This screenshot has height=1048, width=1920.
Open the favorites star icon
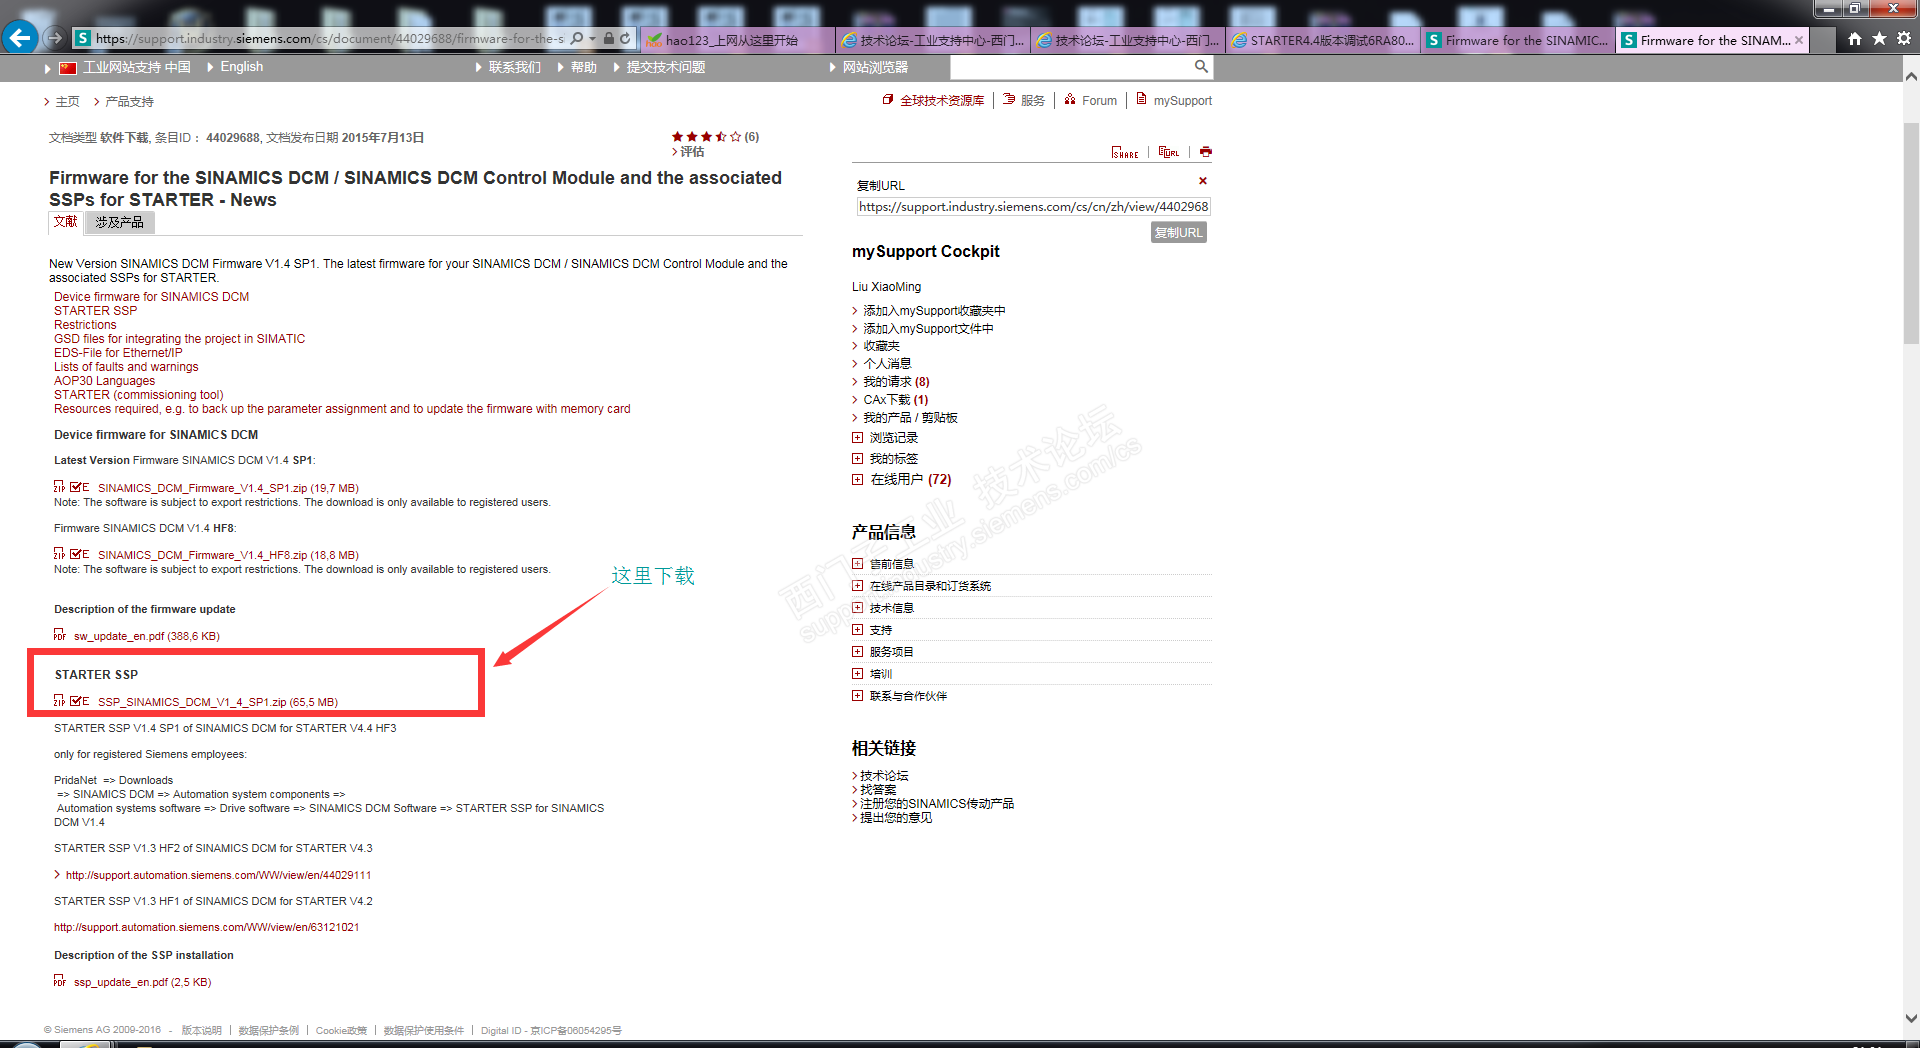pyautogui.click(x=1879, y=39)
